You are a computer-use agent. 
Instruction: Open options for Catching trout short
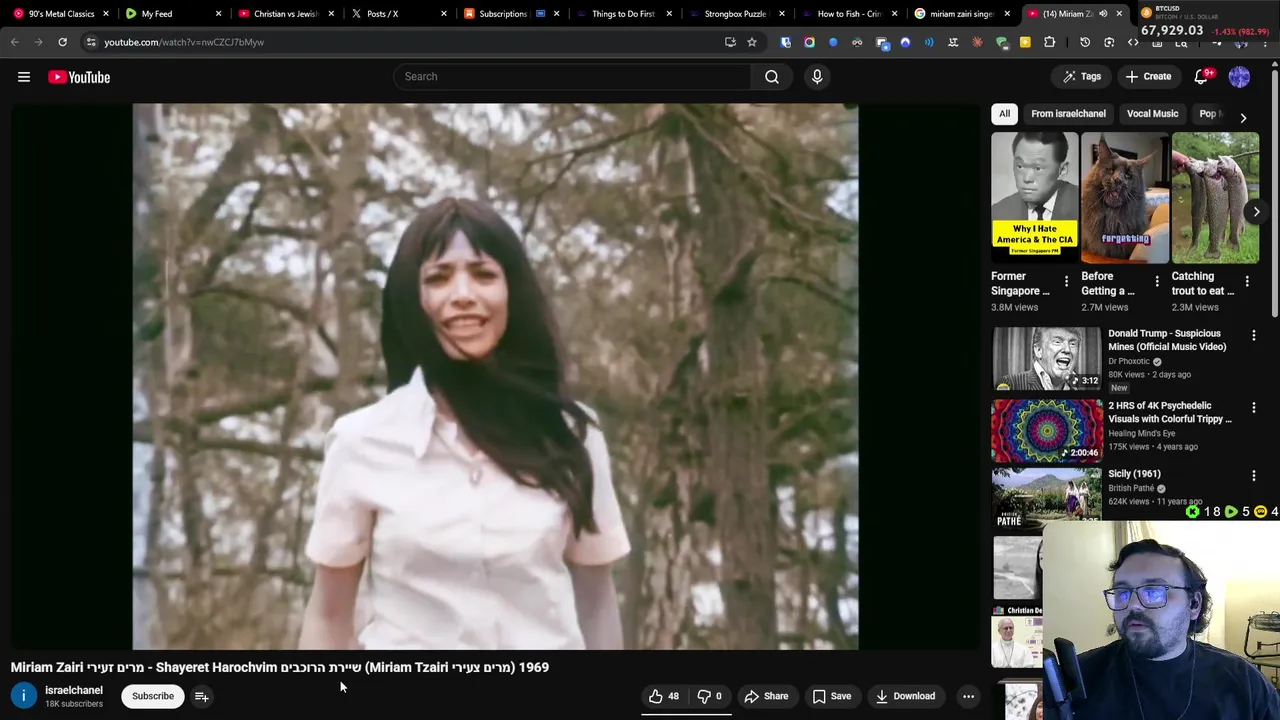(1247, 282)
